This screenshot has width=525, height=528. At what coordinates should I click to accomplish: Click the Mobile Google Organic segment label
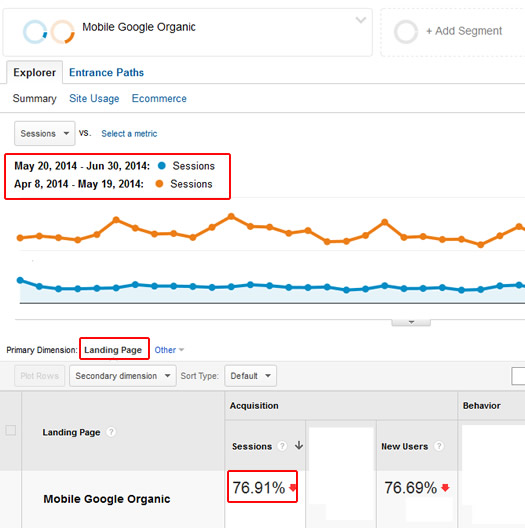point(139,27)
